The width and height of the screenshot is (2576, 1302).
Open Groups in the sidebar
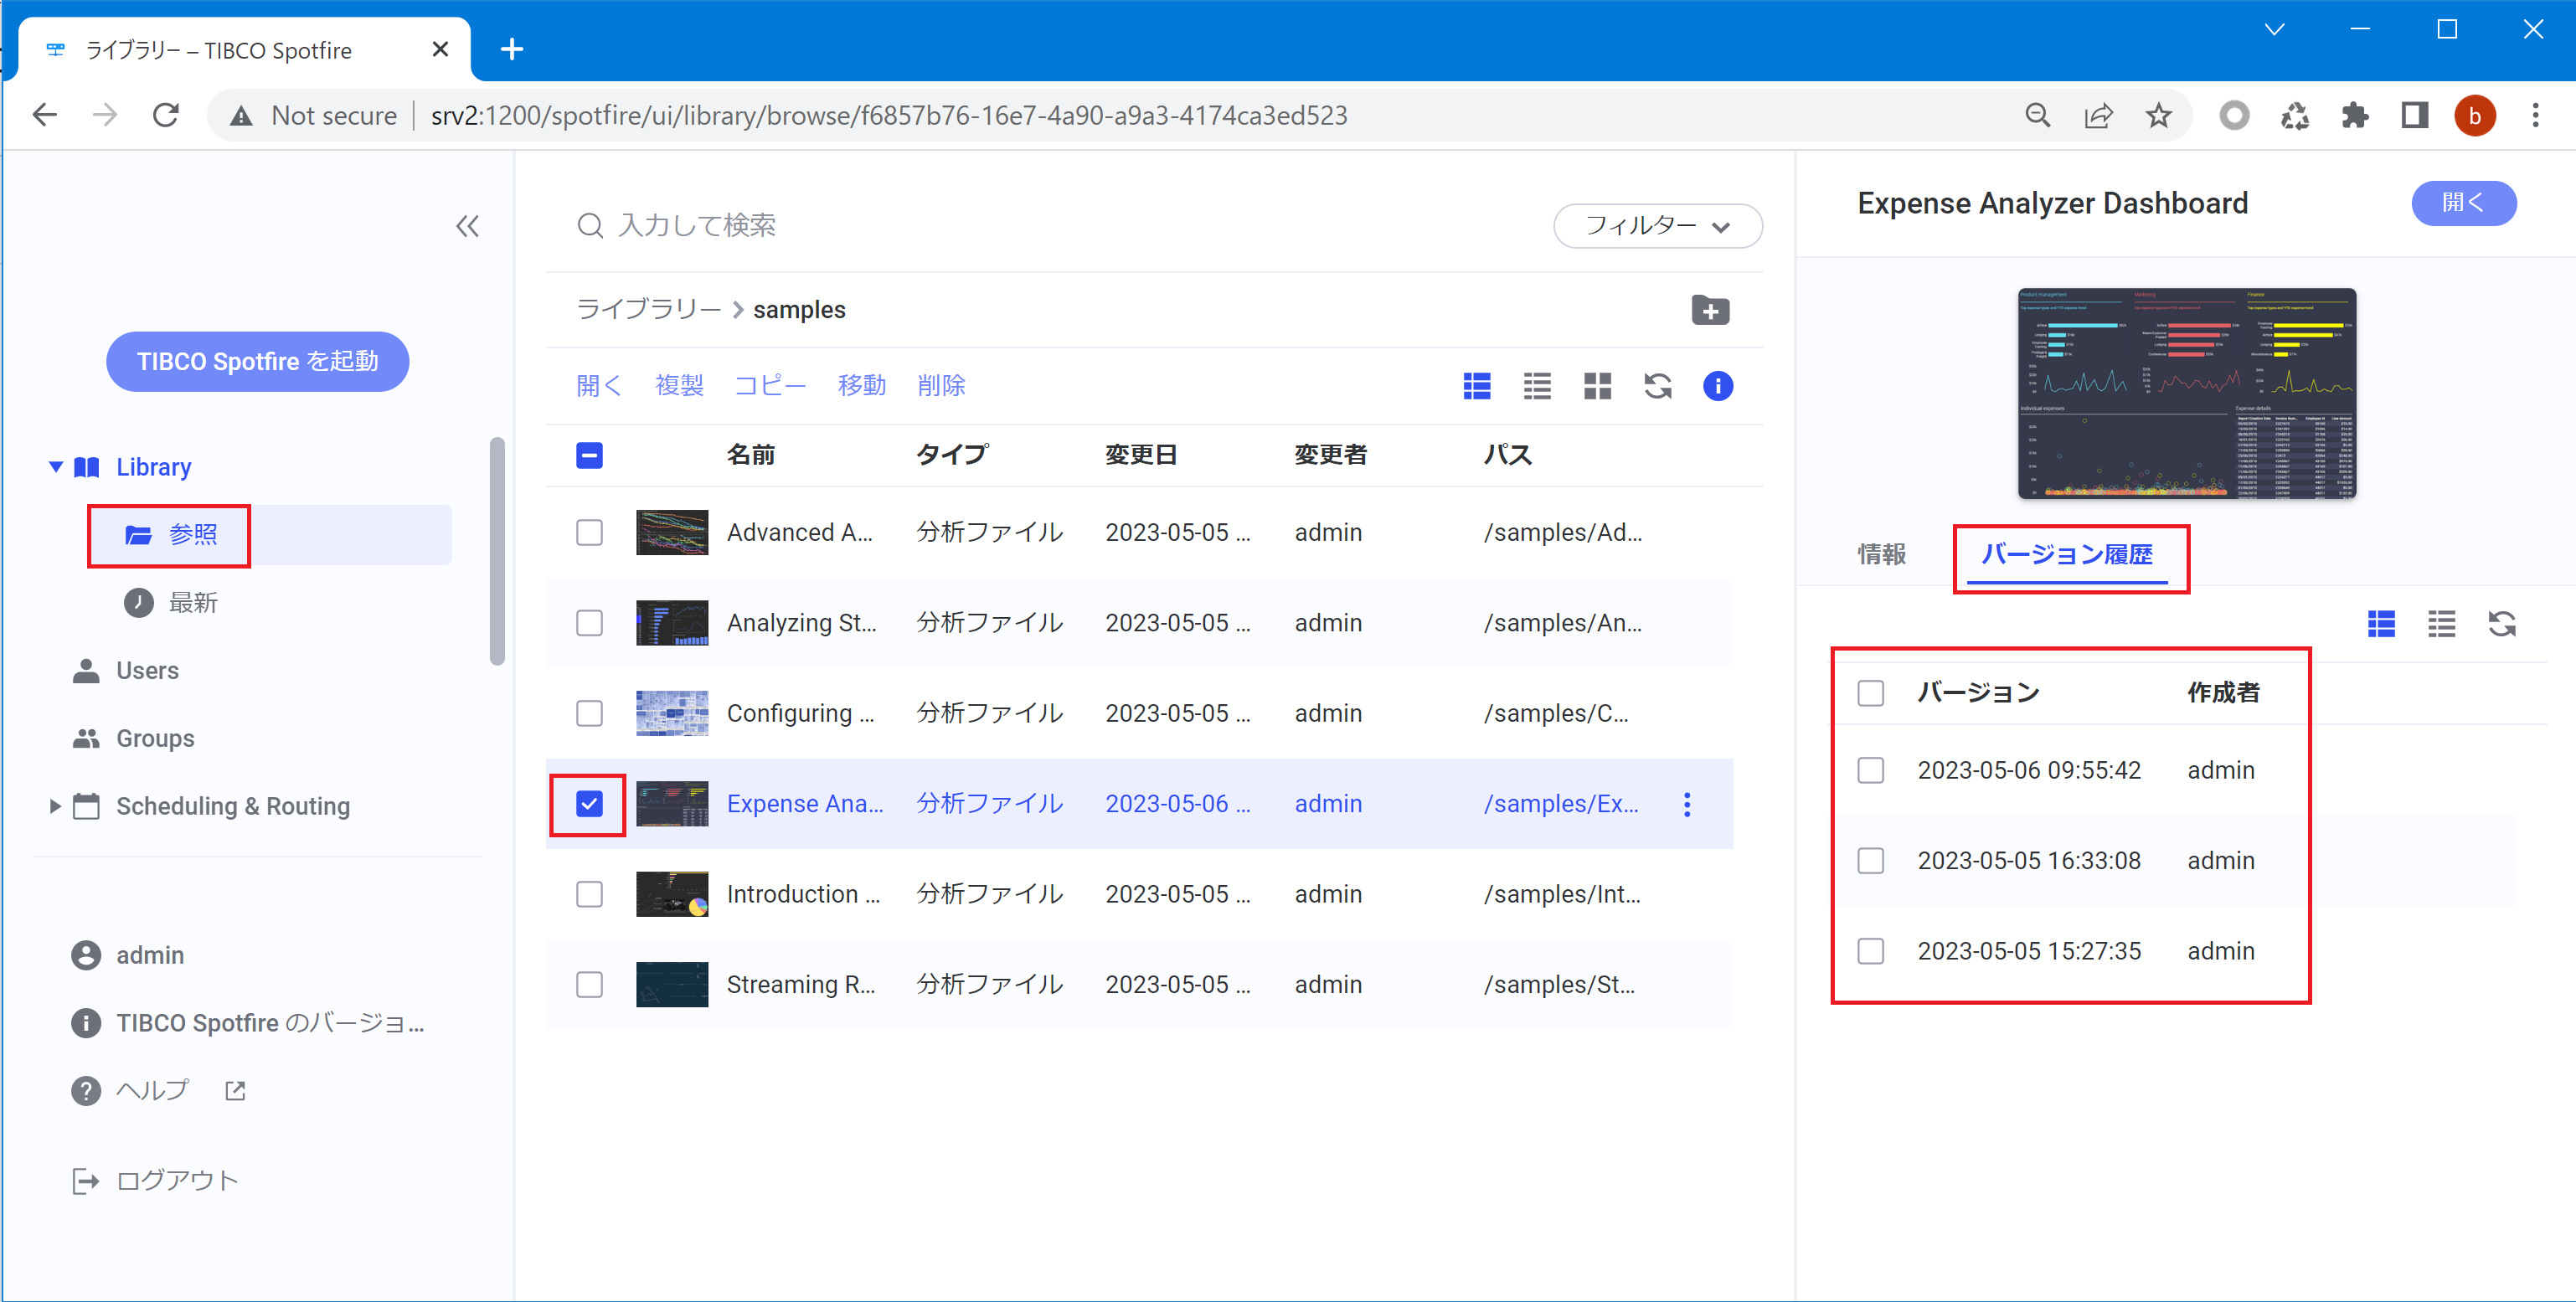(155, 738)
